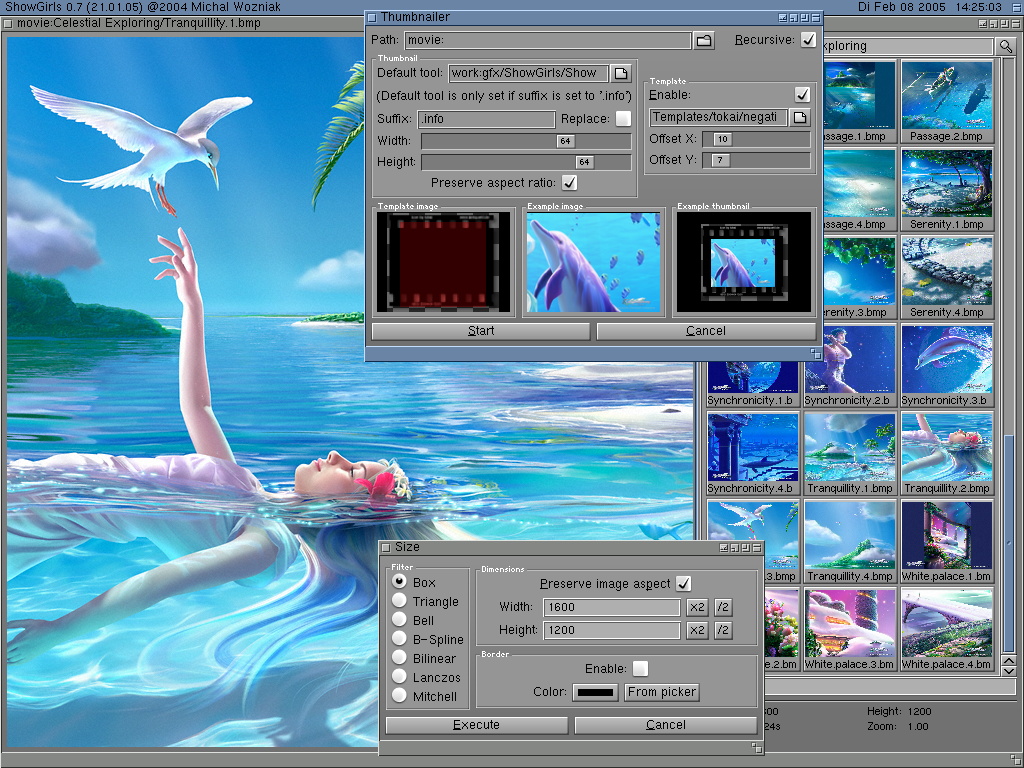Toggle the Recursive checkbox
This screenshot has width=1024, height=768.
[x=808, y=40]
